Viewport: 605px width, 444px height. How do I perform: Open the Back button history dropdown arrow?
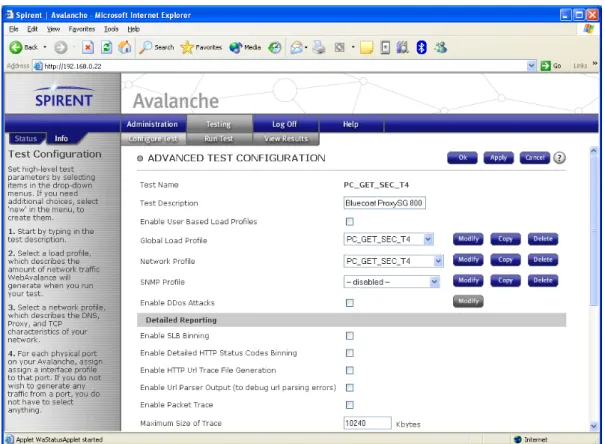(45, 47)
